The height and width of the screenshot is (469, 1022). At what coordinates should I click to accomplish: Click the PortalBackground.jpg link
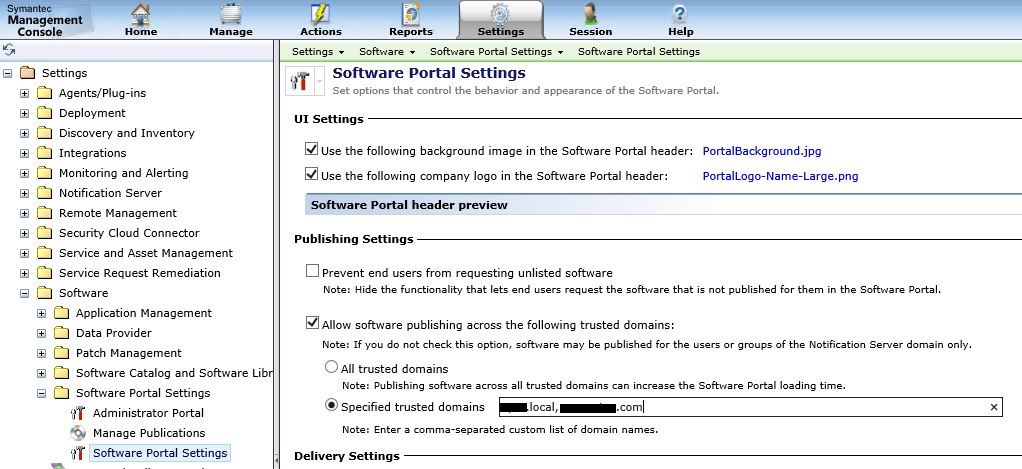click(x=762, y=151)
